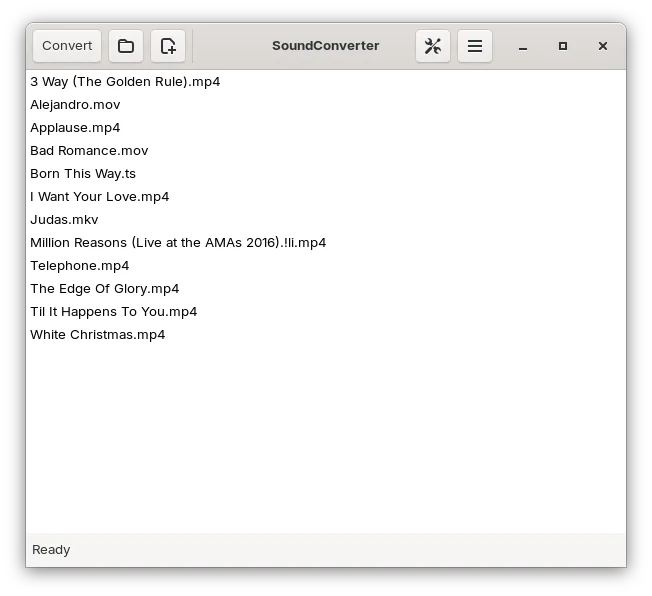652x596 pixels.
Task: Select the Alejandro.mov file
Action: click(x=75, y=105)
